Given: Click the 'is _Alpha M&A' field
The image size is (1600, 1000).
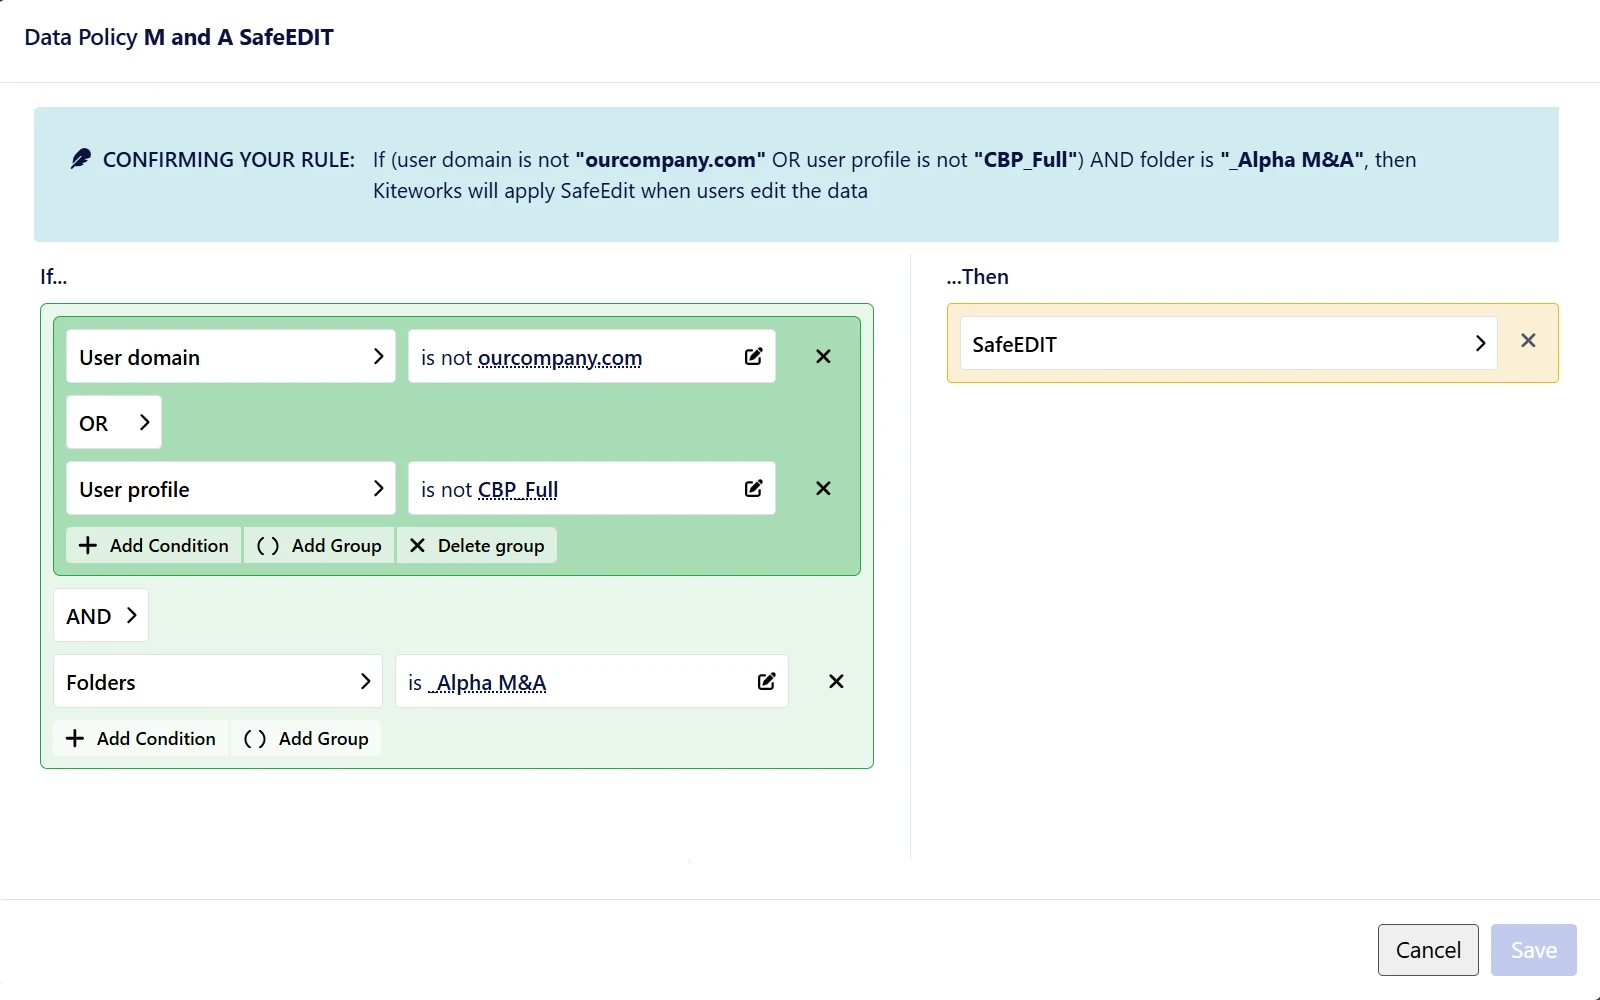Looking at the screenshot, I should pos(592,681).
